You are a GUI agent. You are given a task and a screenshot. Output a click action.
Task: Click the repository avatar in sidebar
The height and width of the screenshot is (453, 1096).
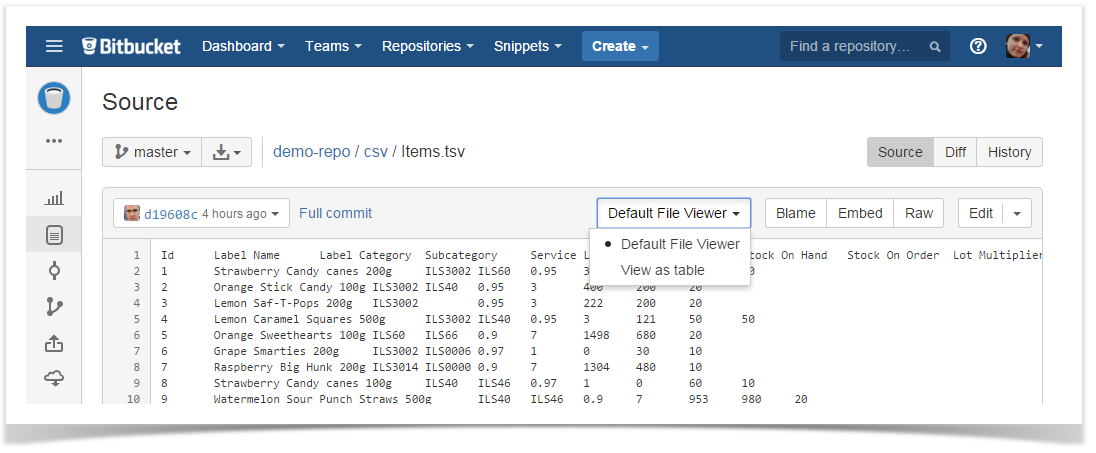coord(54,98)
